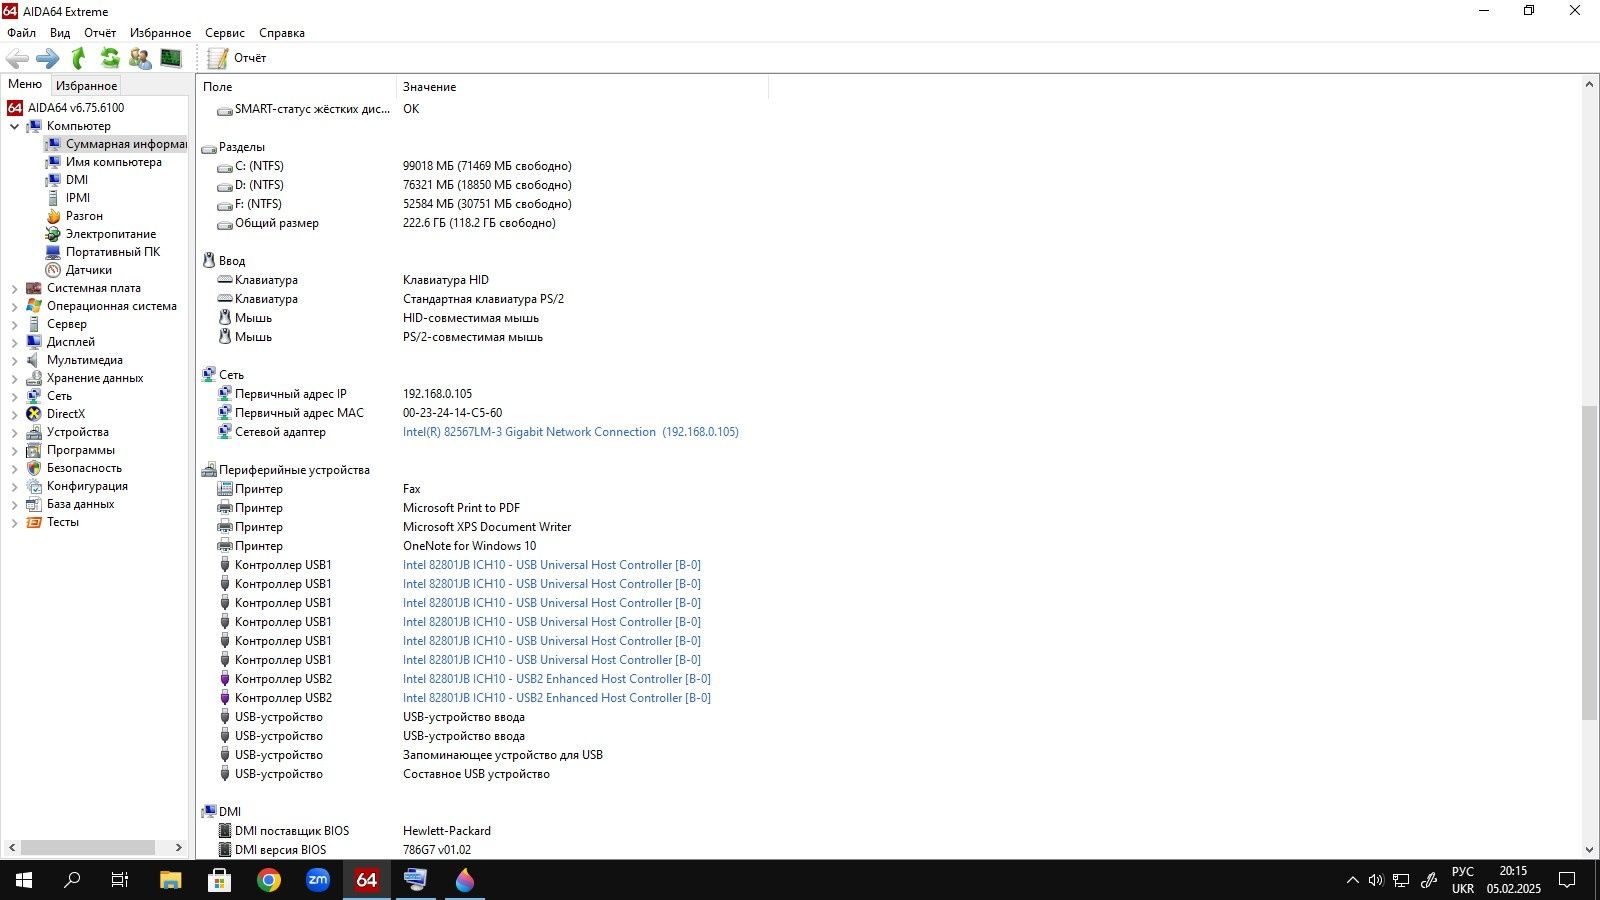This screenshot has width=1600, height=900.
Task: Click the Программы icon in tree
Action: click(x=34, y=450)
